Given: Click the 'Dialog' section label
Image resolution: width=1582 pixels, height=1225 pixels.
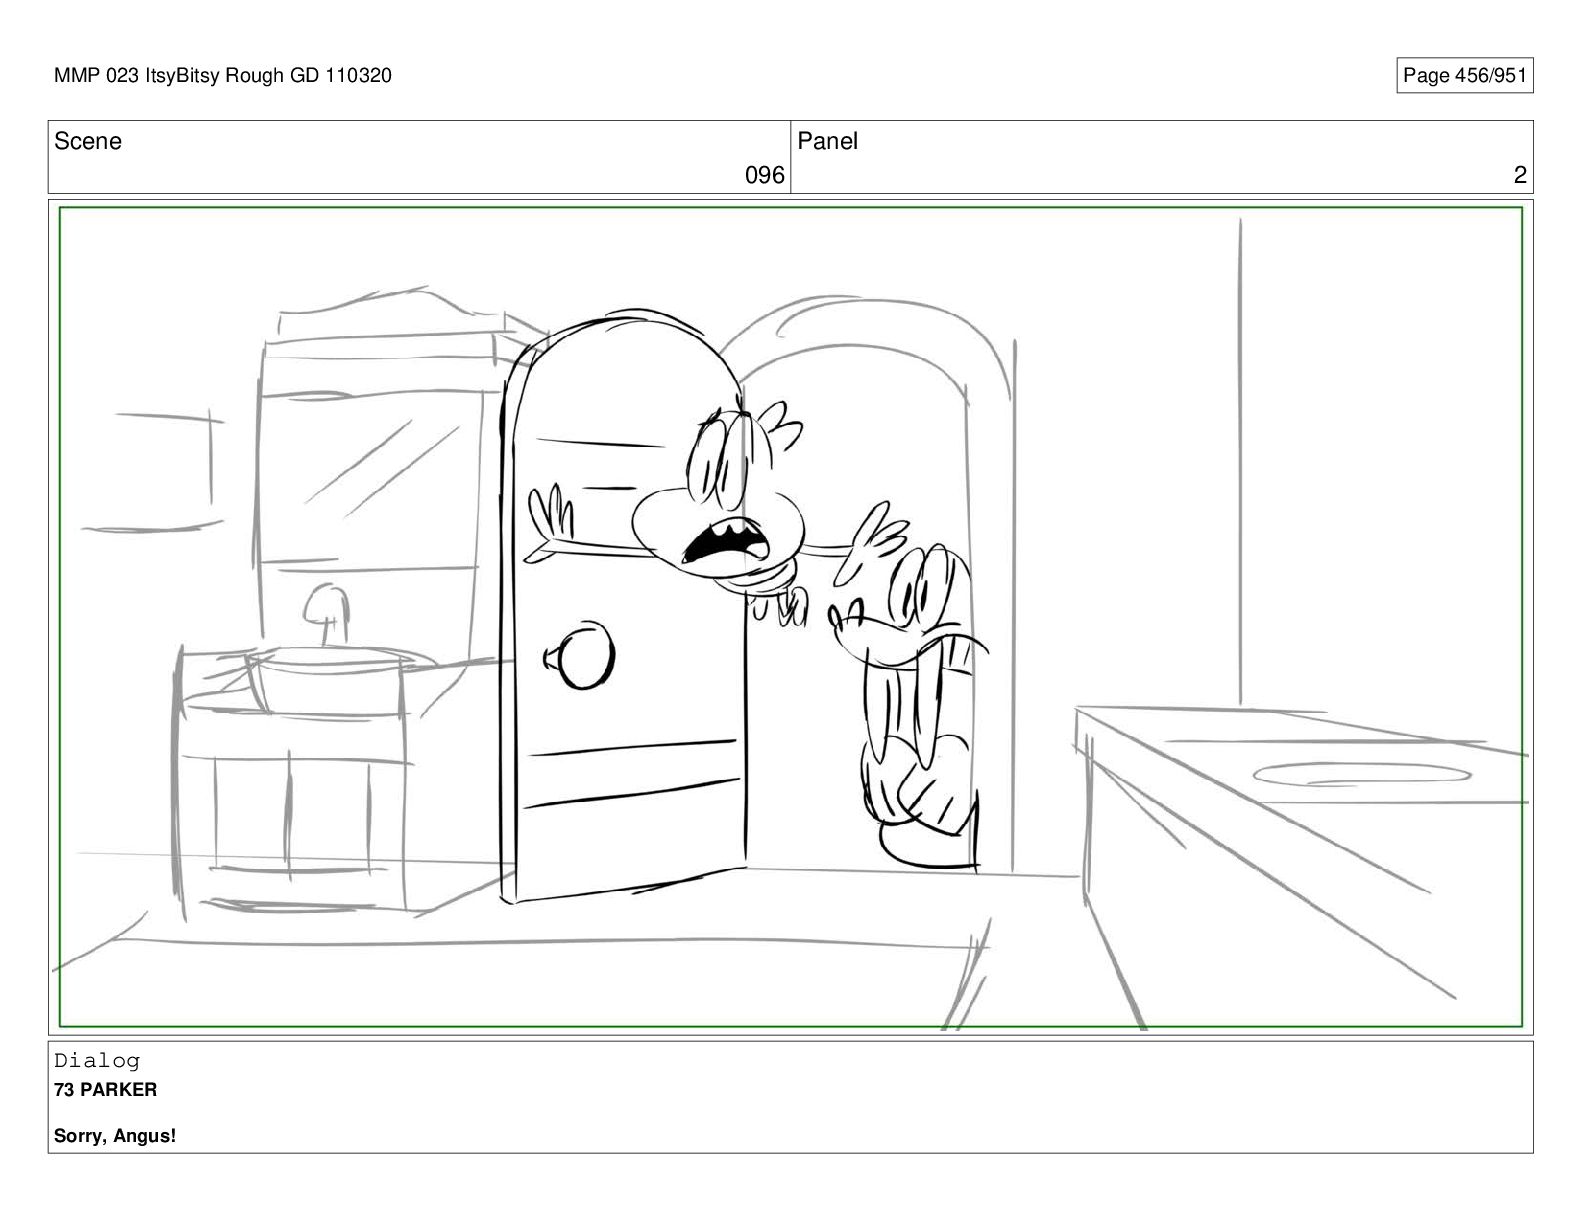Looking at the screenshot, I should click(x=97, y=1060).
